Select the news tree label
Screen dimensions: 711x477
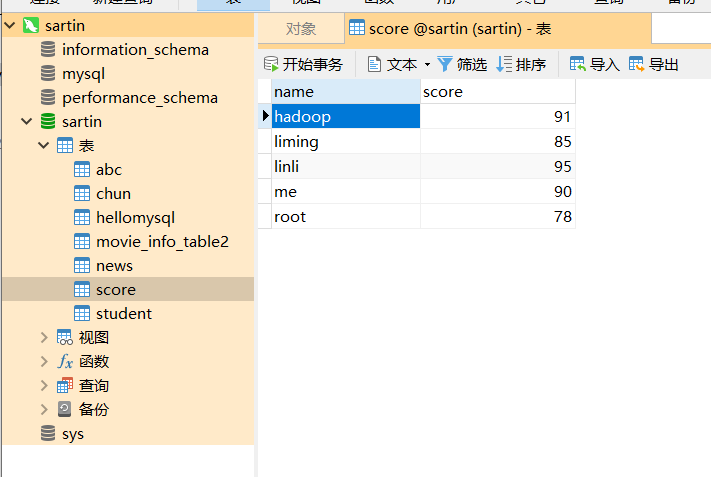tap(114, 266)
